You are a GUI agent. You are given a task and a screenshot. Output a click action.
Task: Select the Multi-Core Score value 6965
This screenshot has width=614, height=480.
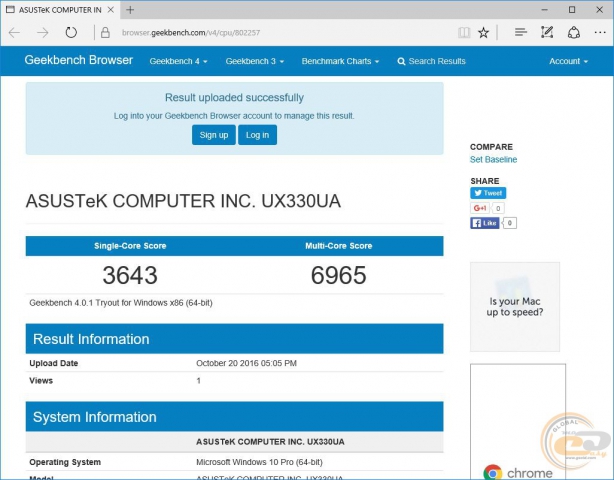(339, 275)
